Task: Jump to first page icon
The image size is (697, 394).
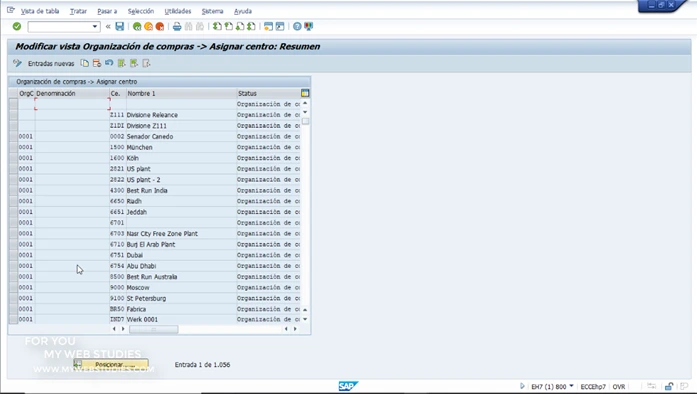Action: coord(217,27)
